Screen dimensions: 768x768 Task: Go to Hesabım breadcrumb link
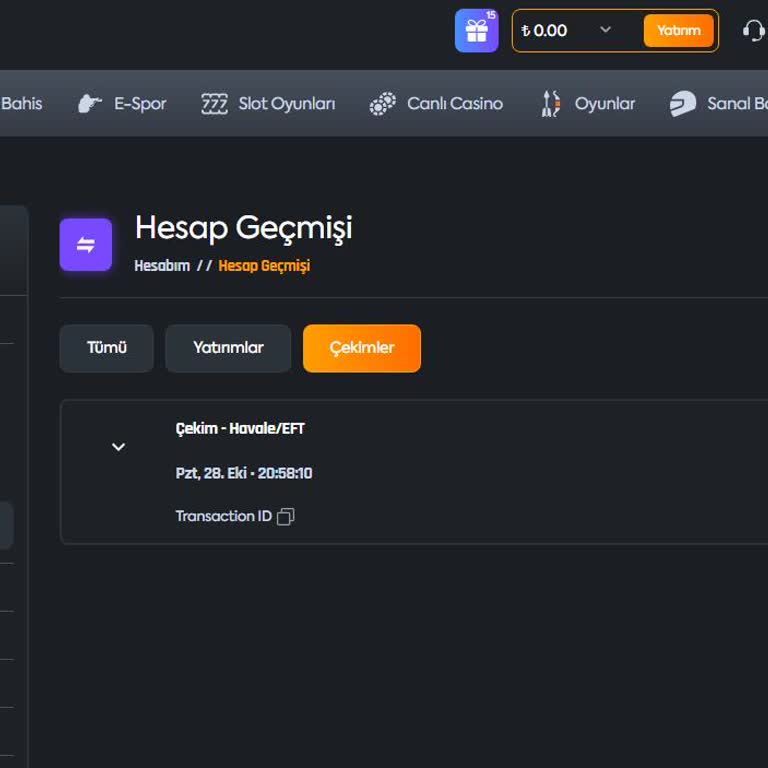pyautogui.click(x=162, y=265)
